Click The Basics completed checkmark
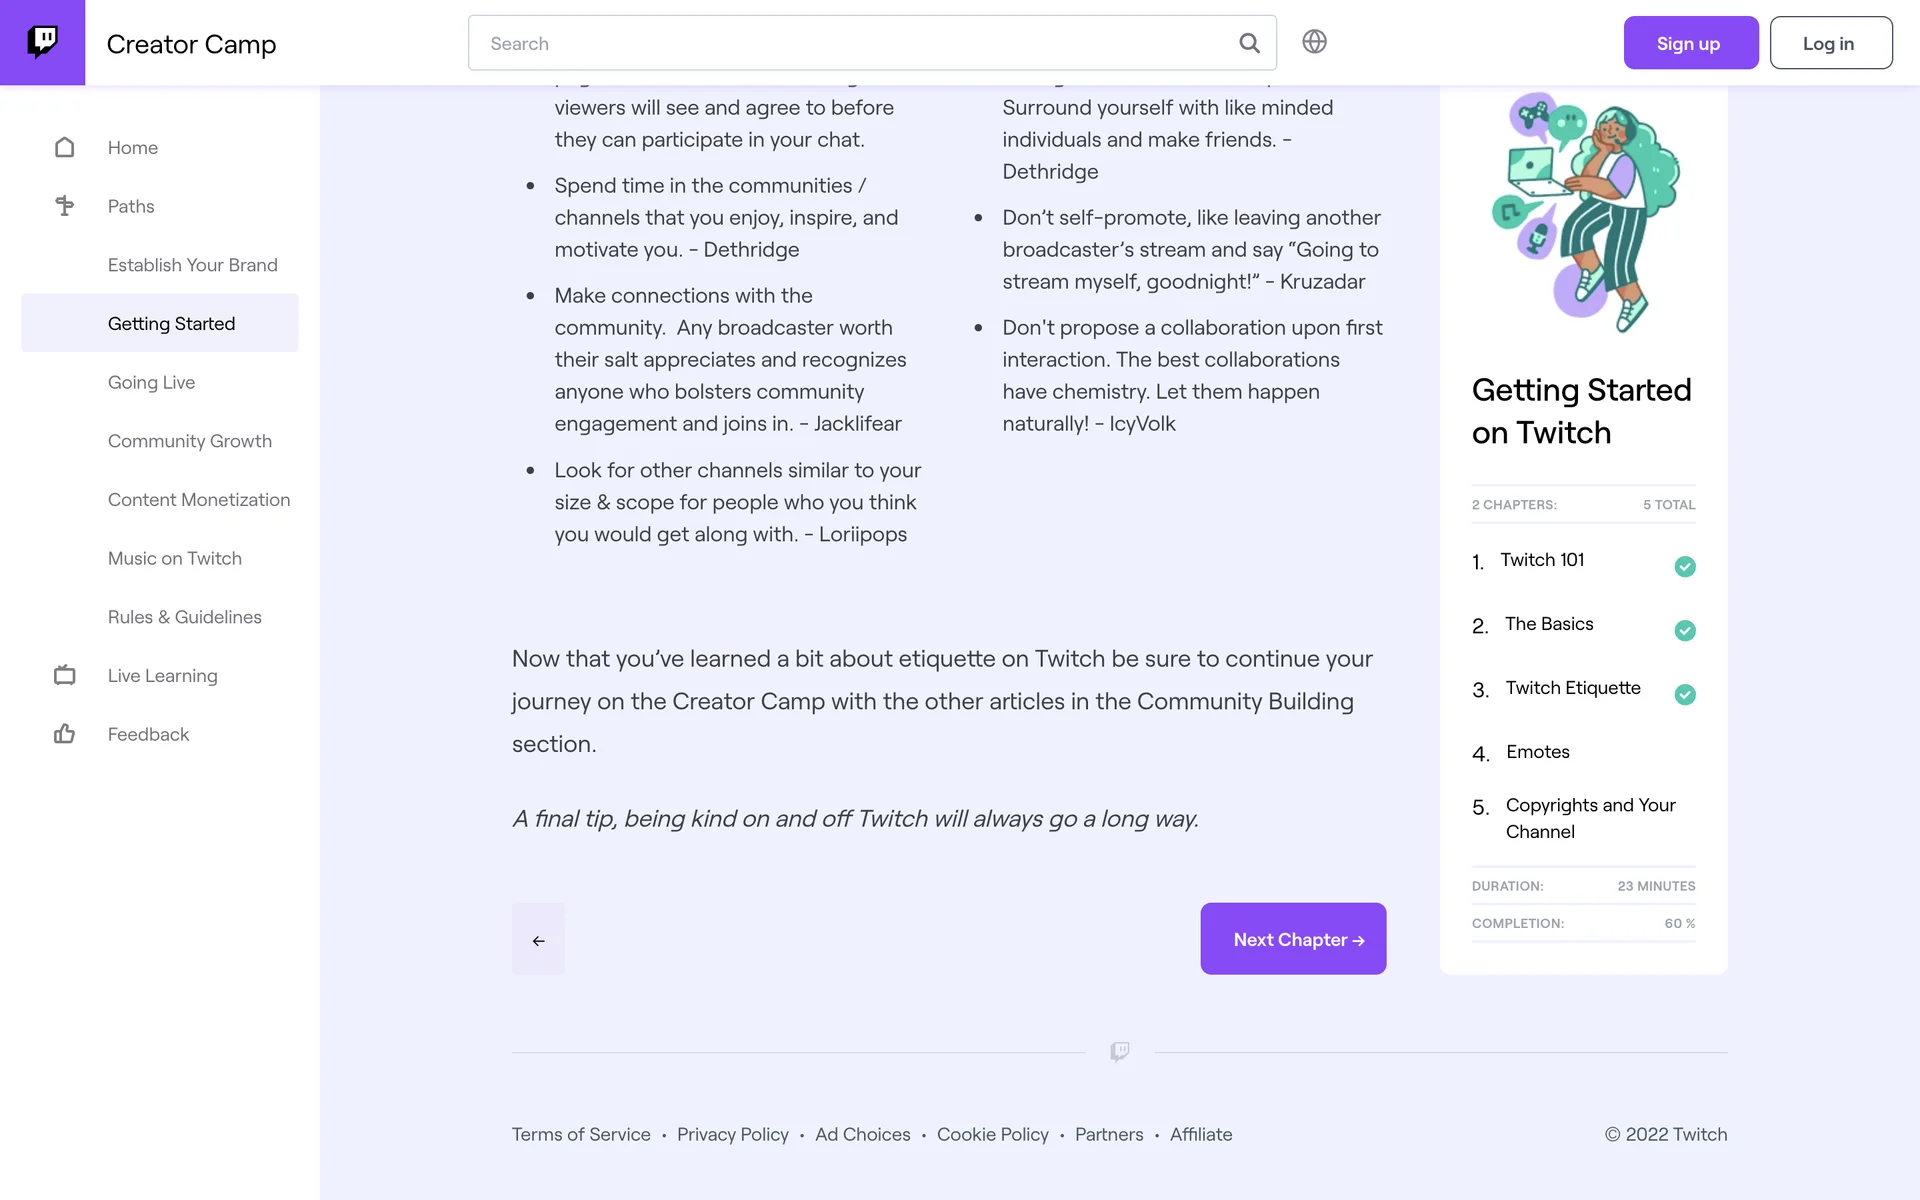 click(1685, 631)
